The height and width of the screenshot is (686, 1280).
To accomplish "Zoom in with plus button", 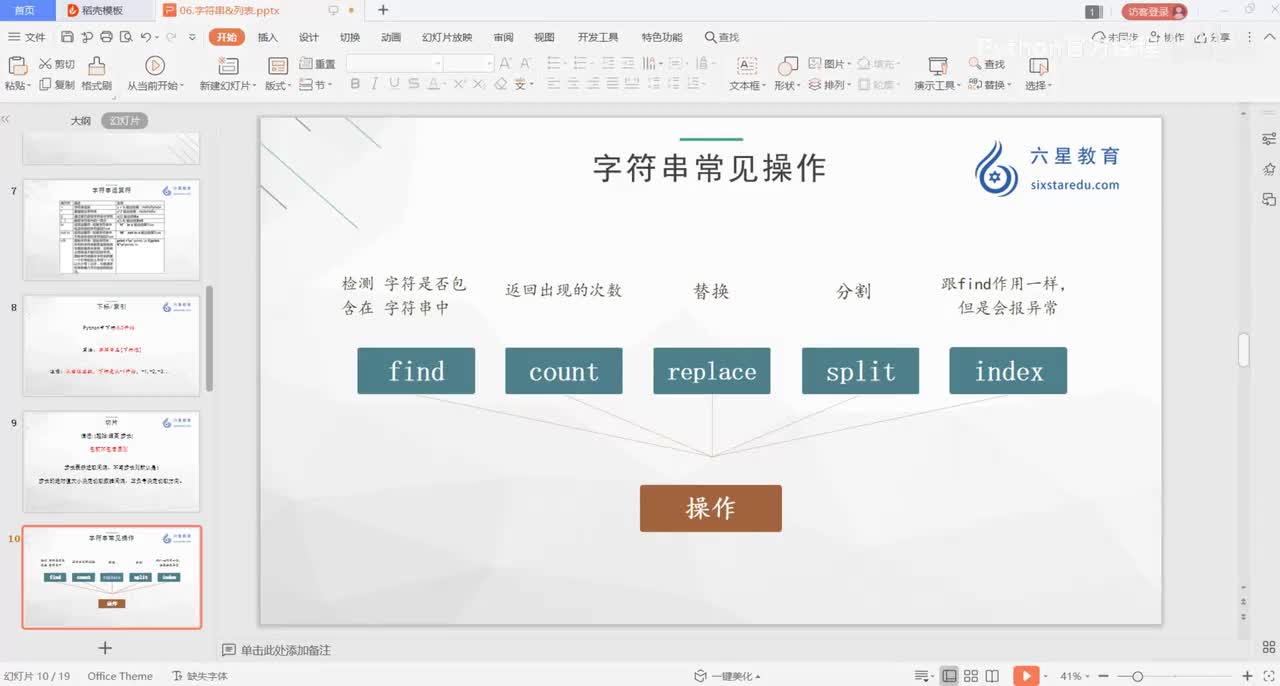I will pyautogui.click(x=1247, y=676).
